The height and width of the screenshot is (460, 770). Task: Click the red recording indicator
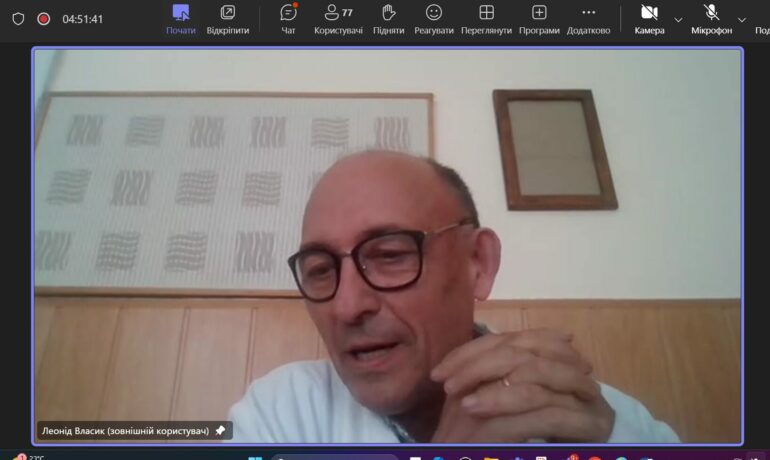(x=44, y=19)
